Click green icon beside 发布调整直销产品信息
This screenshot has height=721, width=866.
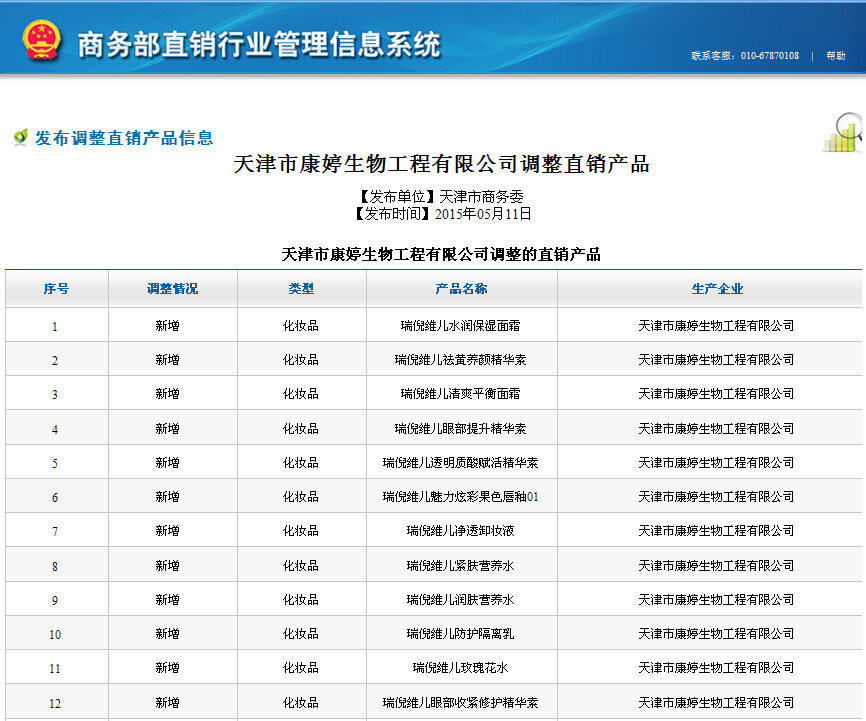click(x=20, y=137)
